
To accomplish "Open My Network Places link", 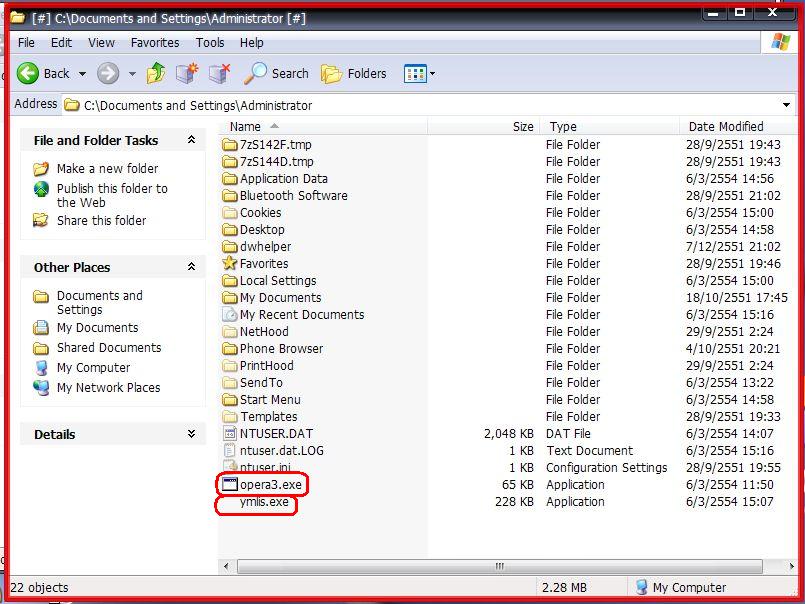I will pos(108,388).
